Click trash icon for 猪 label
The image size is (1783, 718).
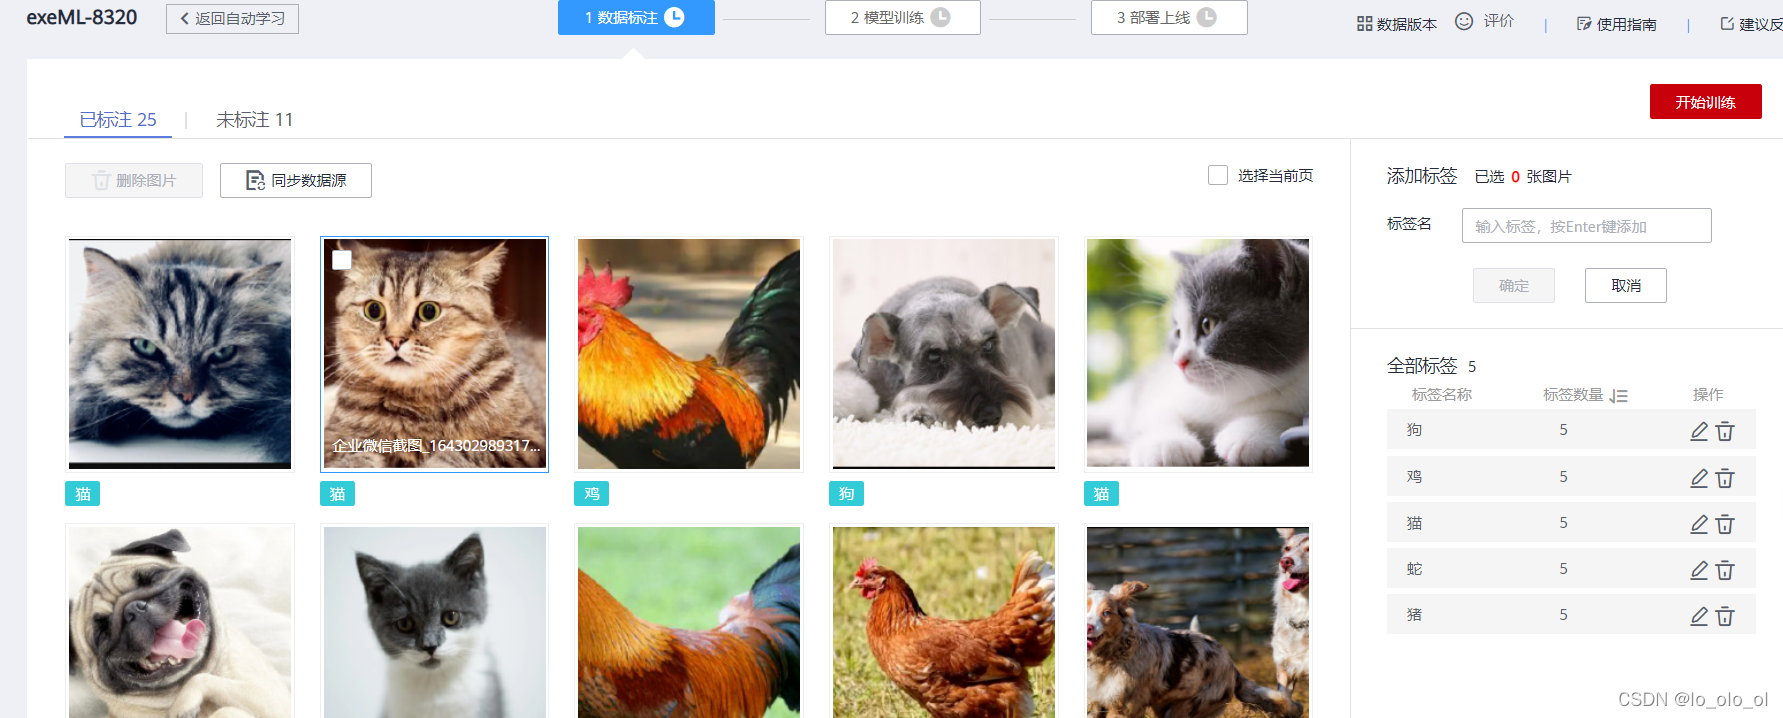pyautogui.click(x=1725, y=616)
